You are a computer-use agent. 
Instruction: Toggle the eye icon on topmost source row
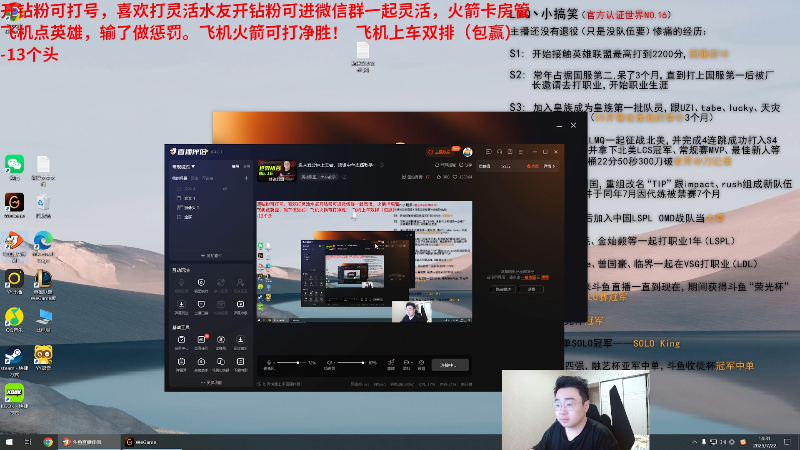(x=224, y=189)
